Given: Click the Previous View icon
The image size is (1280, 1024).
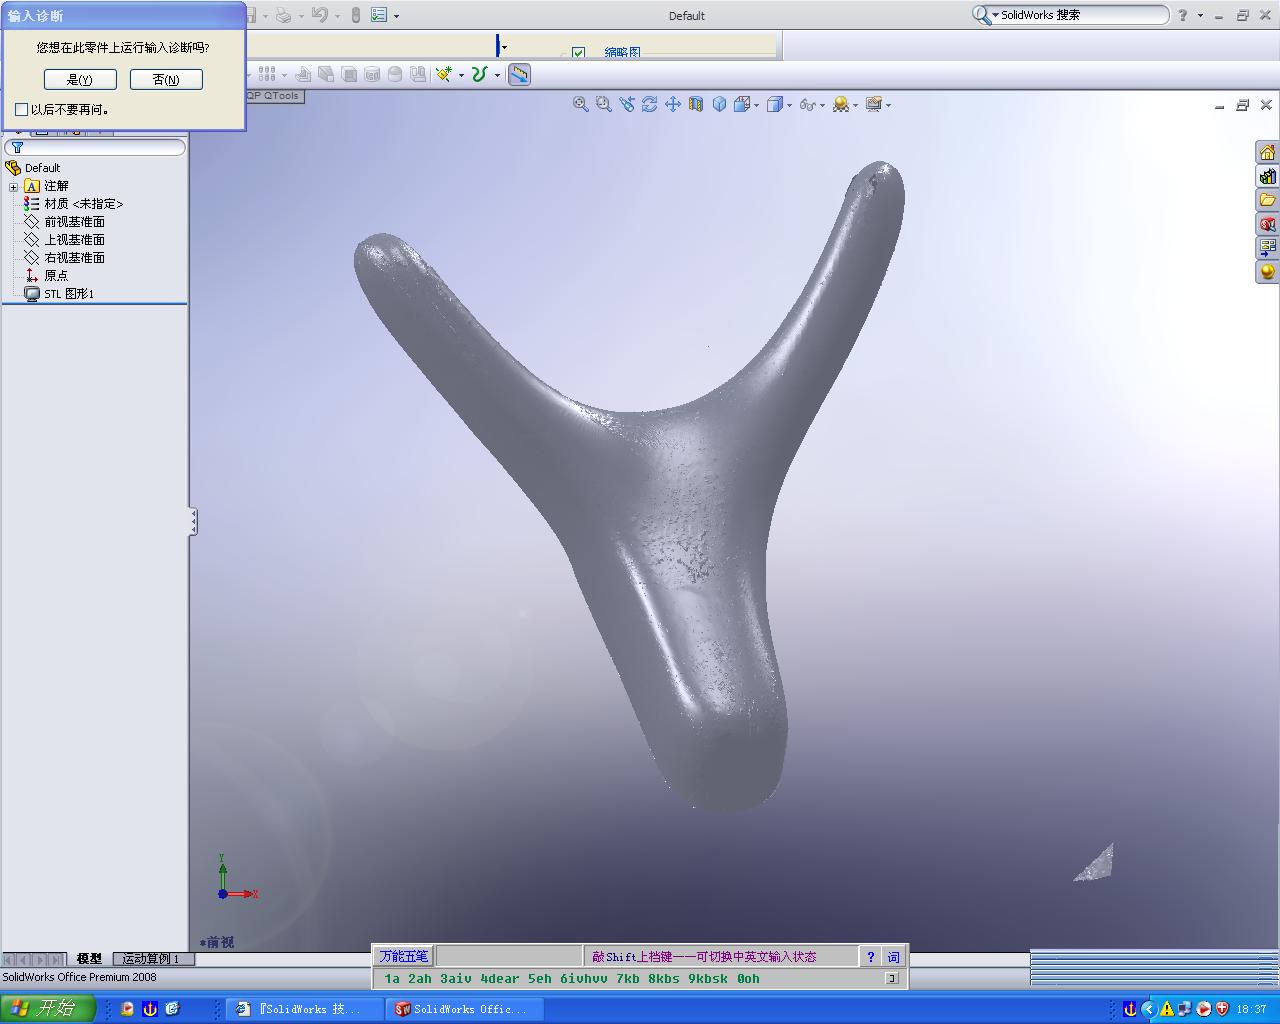Looking at the screenshot, I should point(626,104).
